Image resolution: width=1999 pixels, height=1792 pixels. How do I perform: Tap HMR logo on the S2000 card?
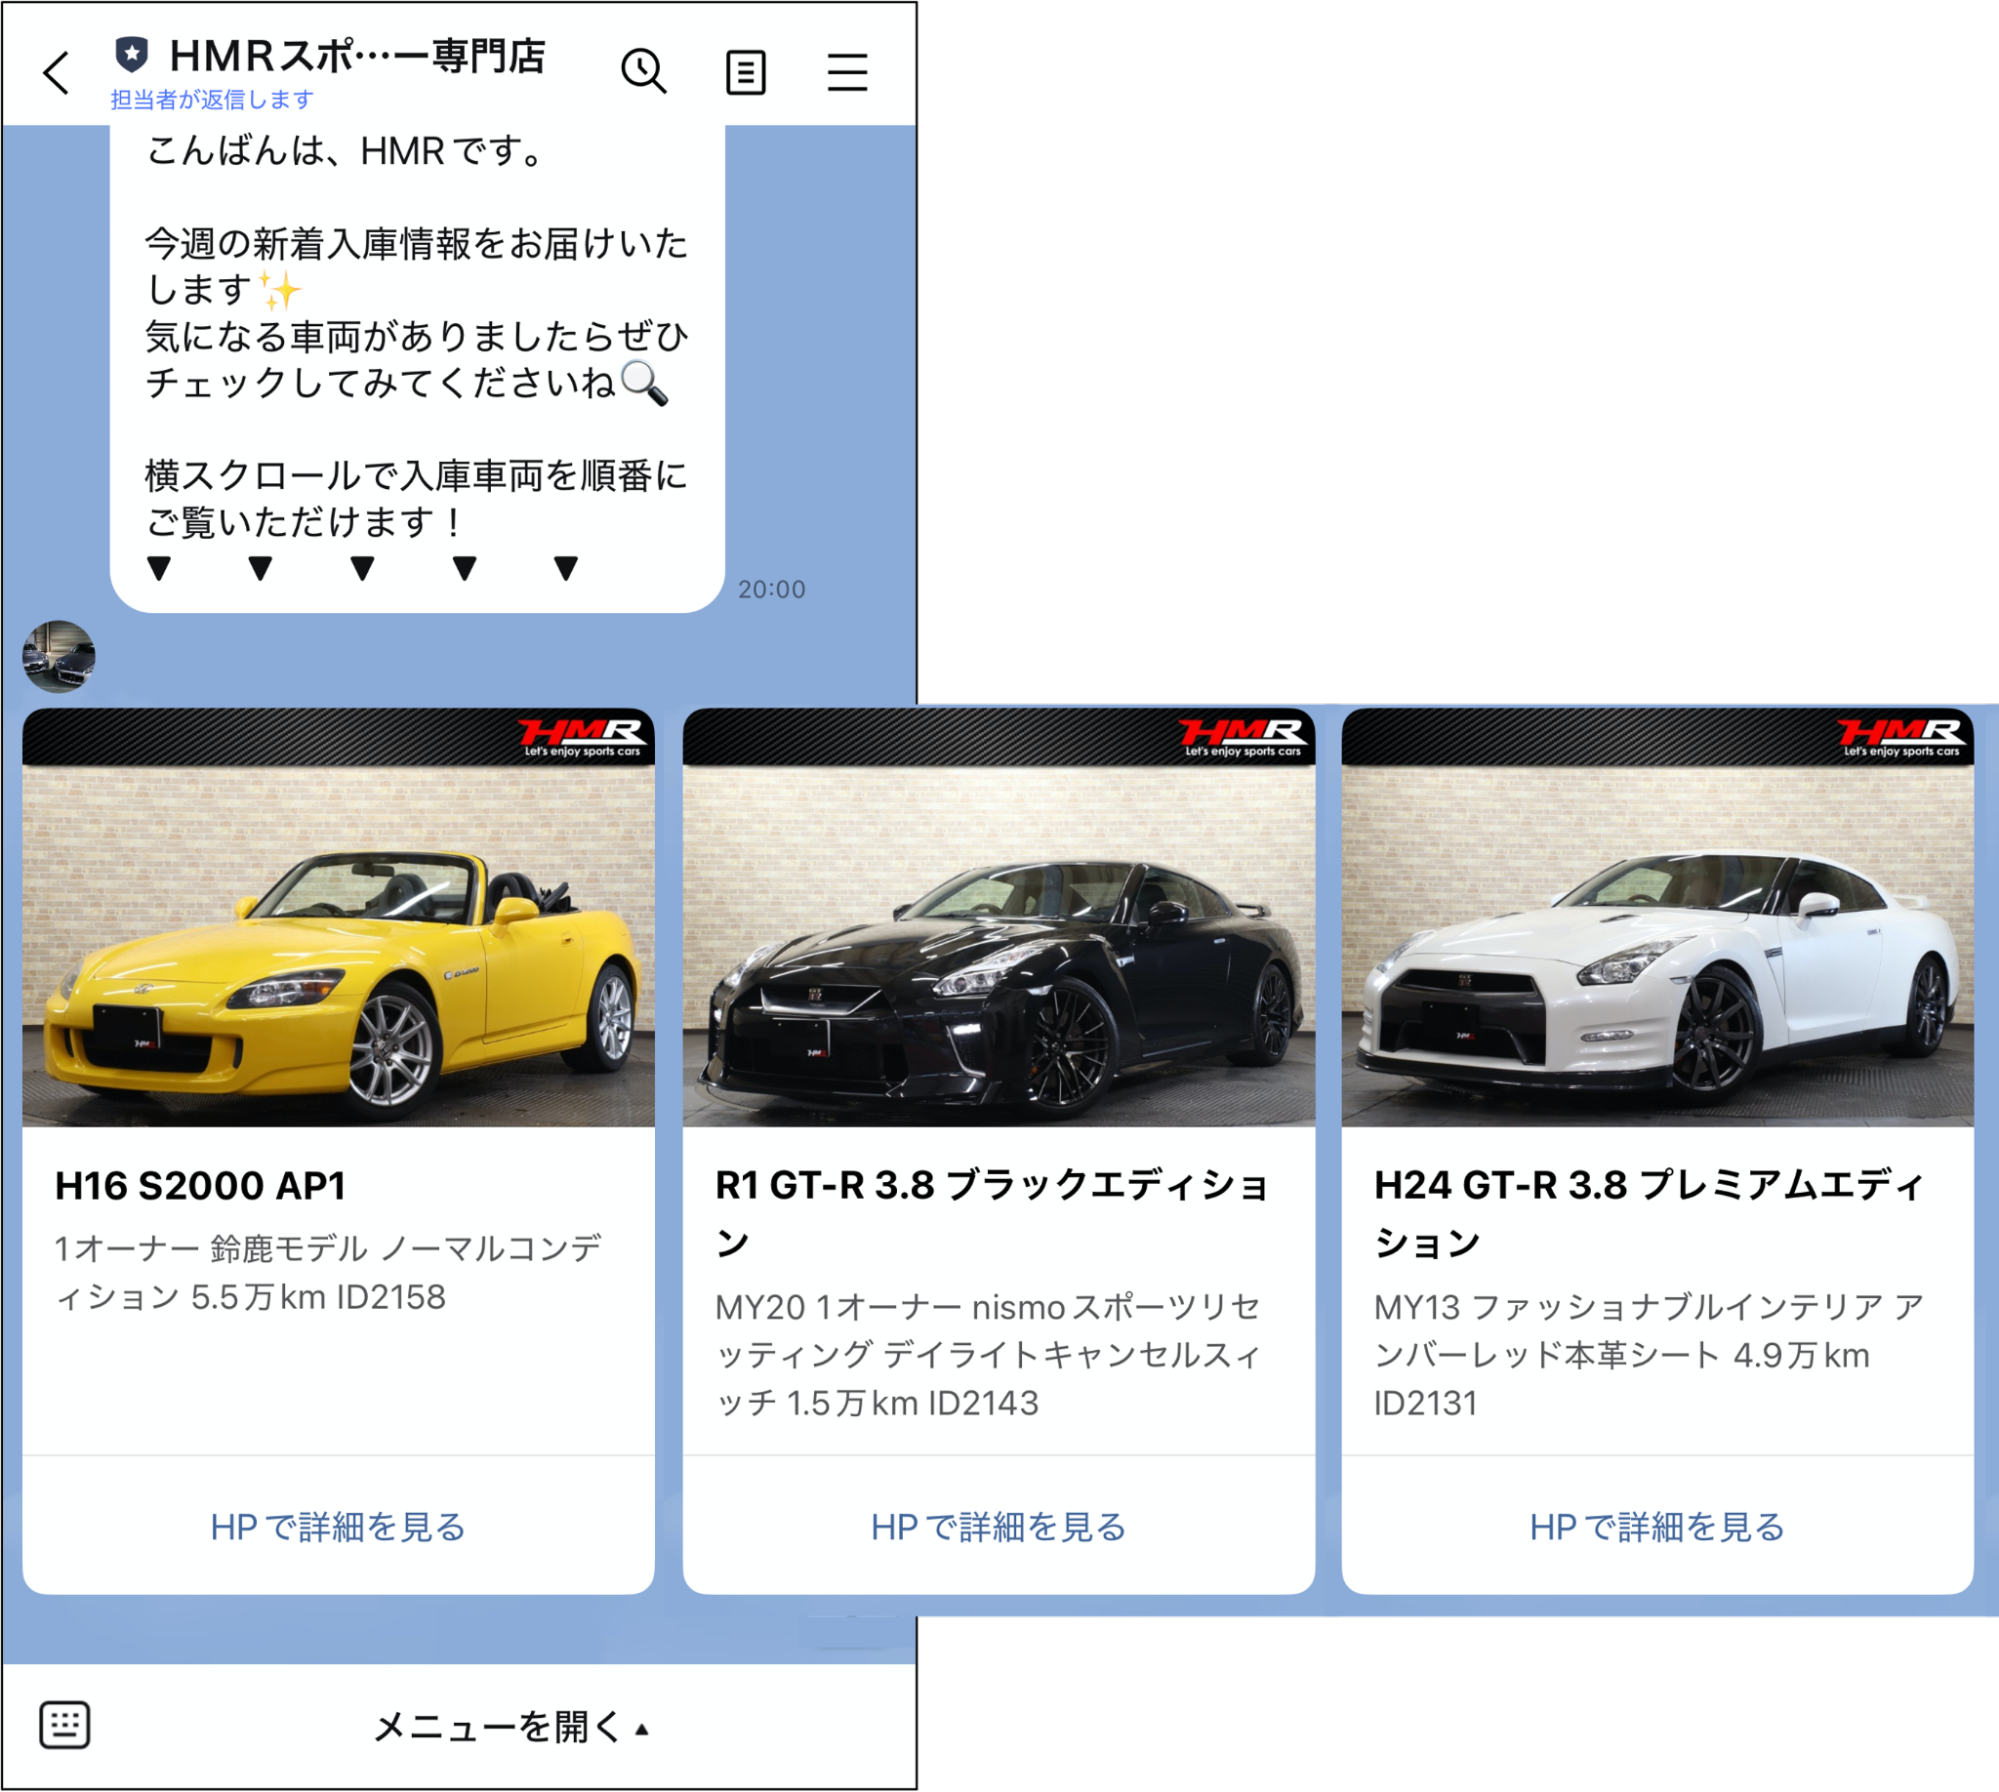(581, 737)
